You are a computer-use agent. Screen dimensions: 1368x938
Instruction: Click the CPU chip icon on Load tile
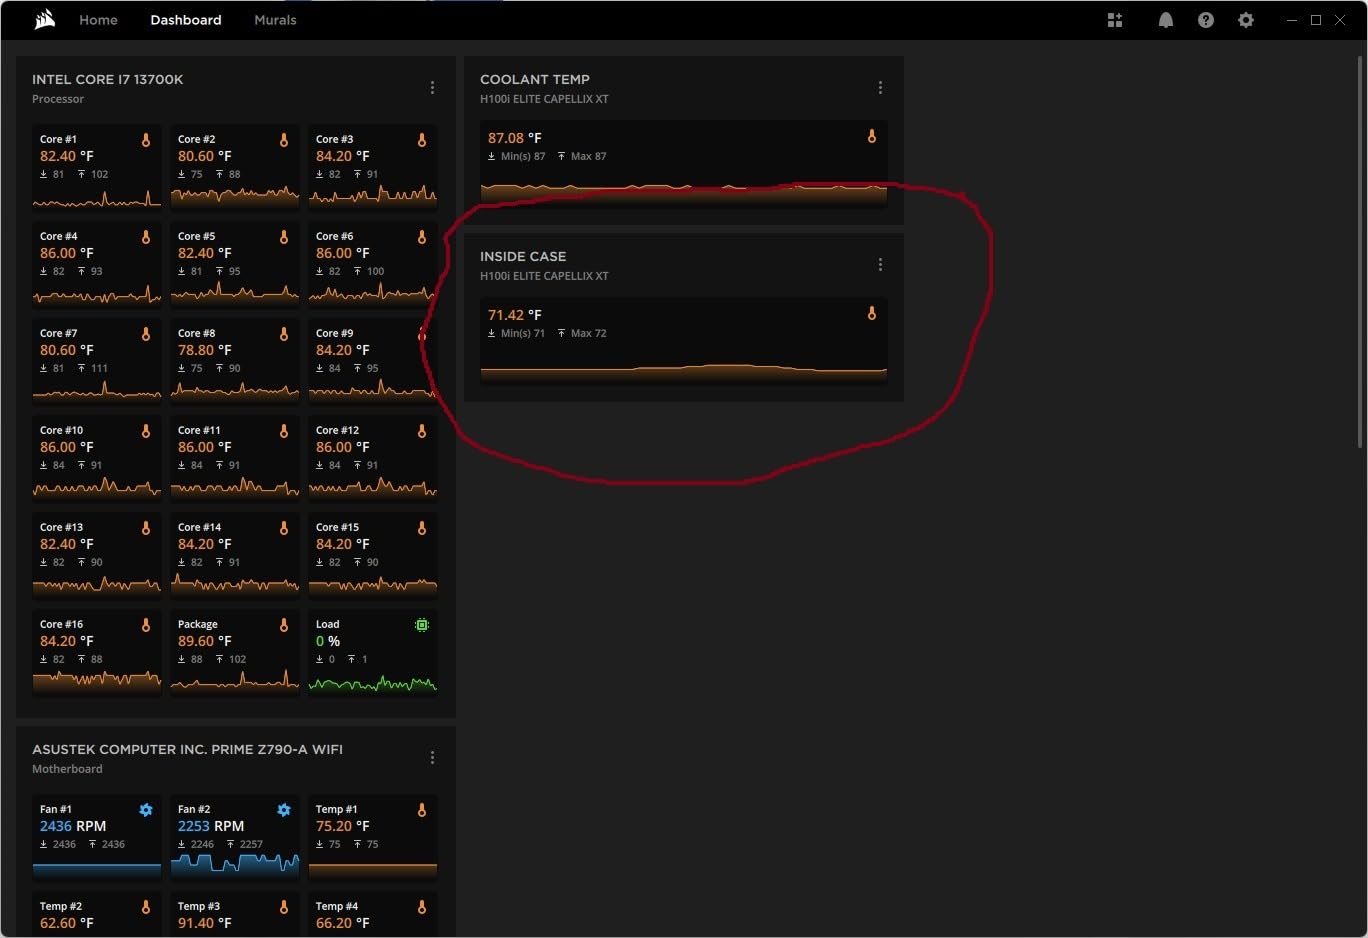click(x=421, y=624)
